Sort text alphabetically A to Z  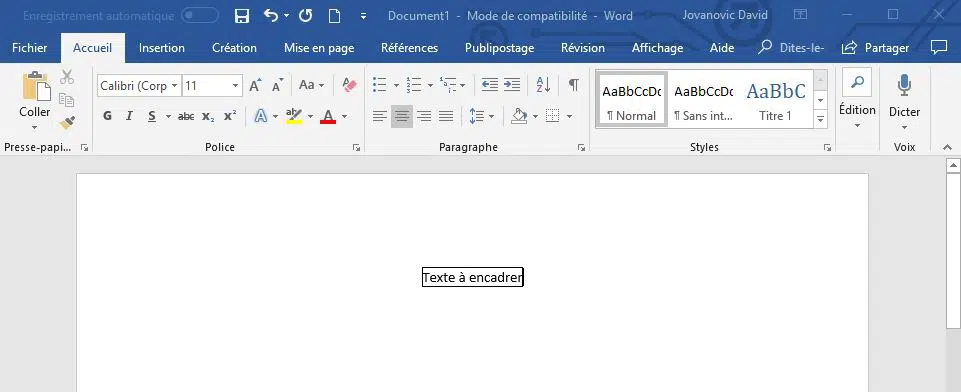(543, 85)
